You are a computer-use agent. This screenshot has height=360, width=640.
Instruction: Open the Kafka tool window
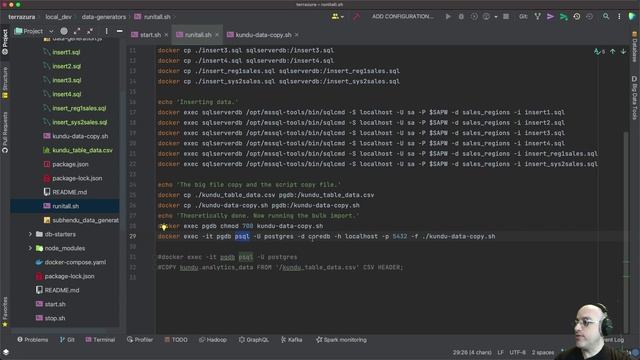(291, 340)
